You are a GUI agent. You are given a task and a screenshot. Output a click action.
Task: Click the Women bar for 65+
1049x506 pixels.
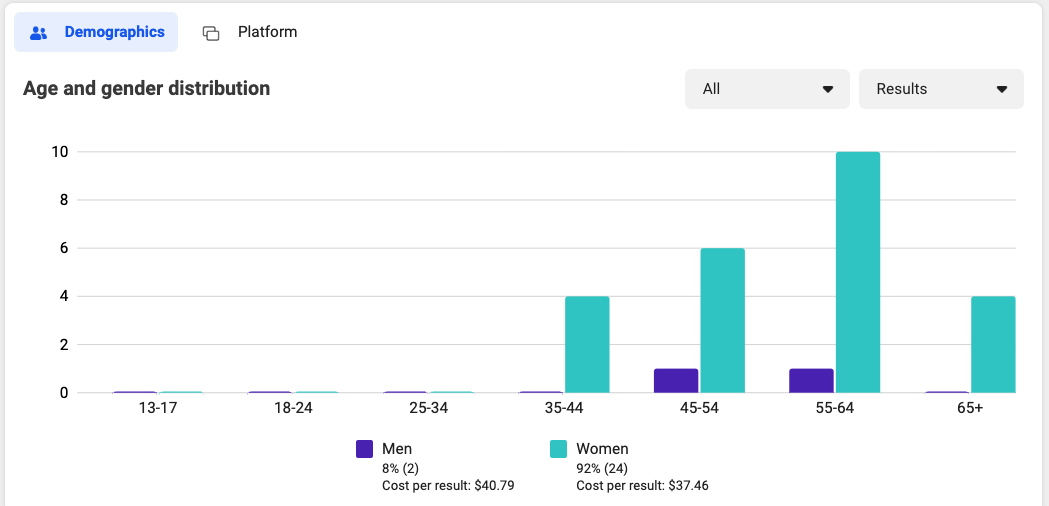993,345
